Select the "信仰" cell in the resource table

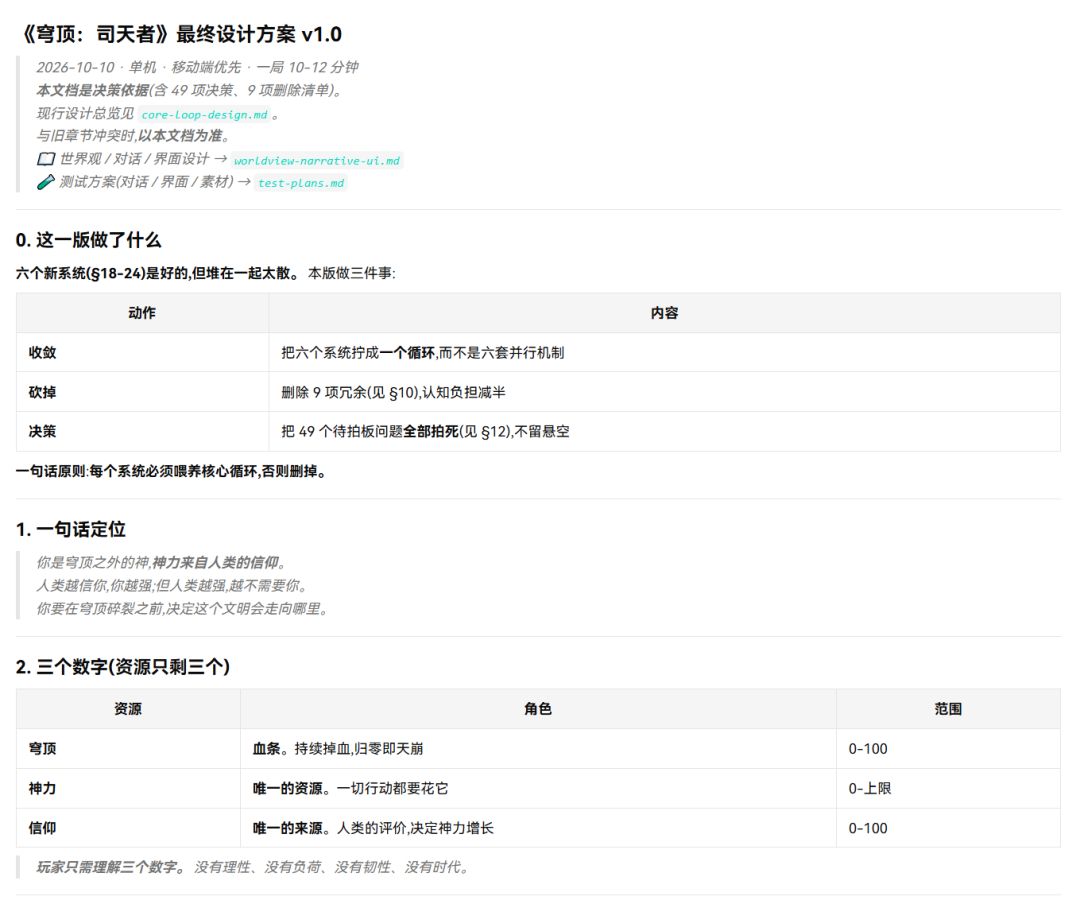[x=128, y=828]
